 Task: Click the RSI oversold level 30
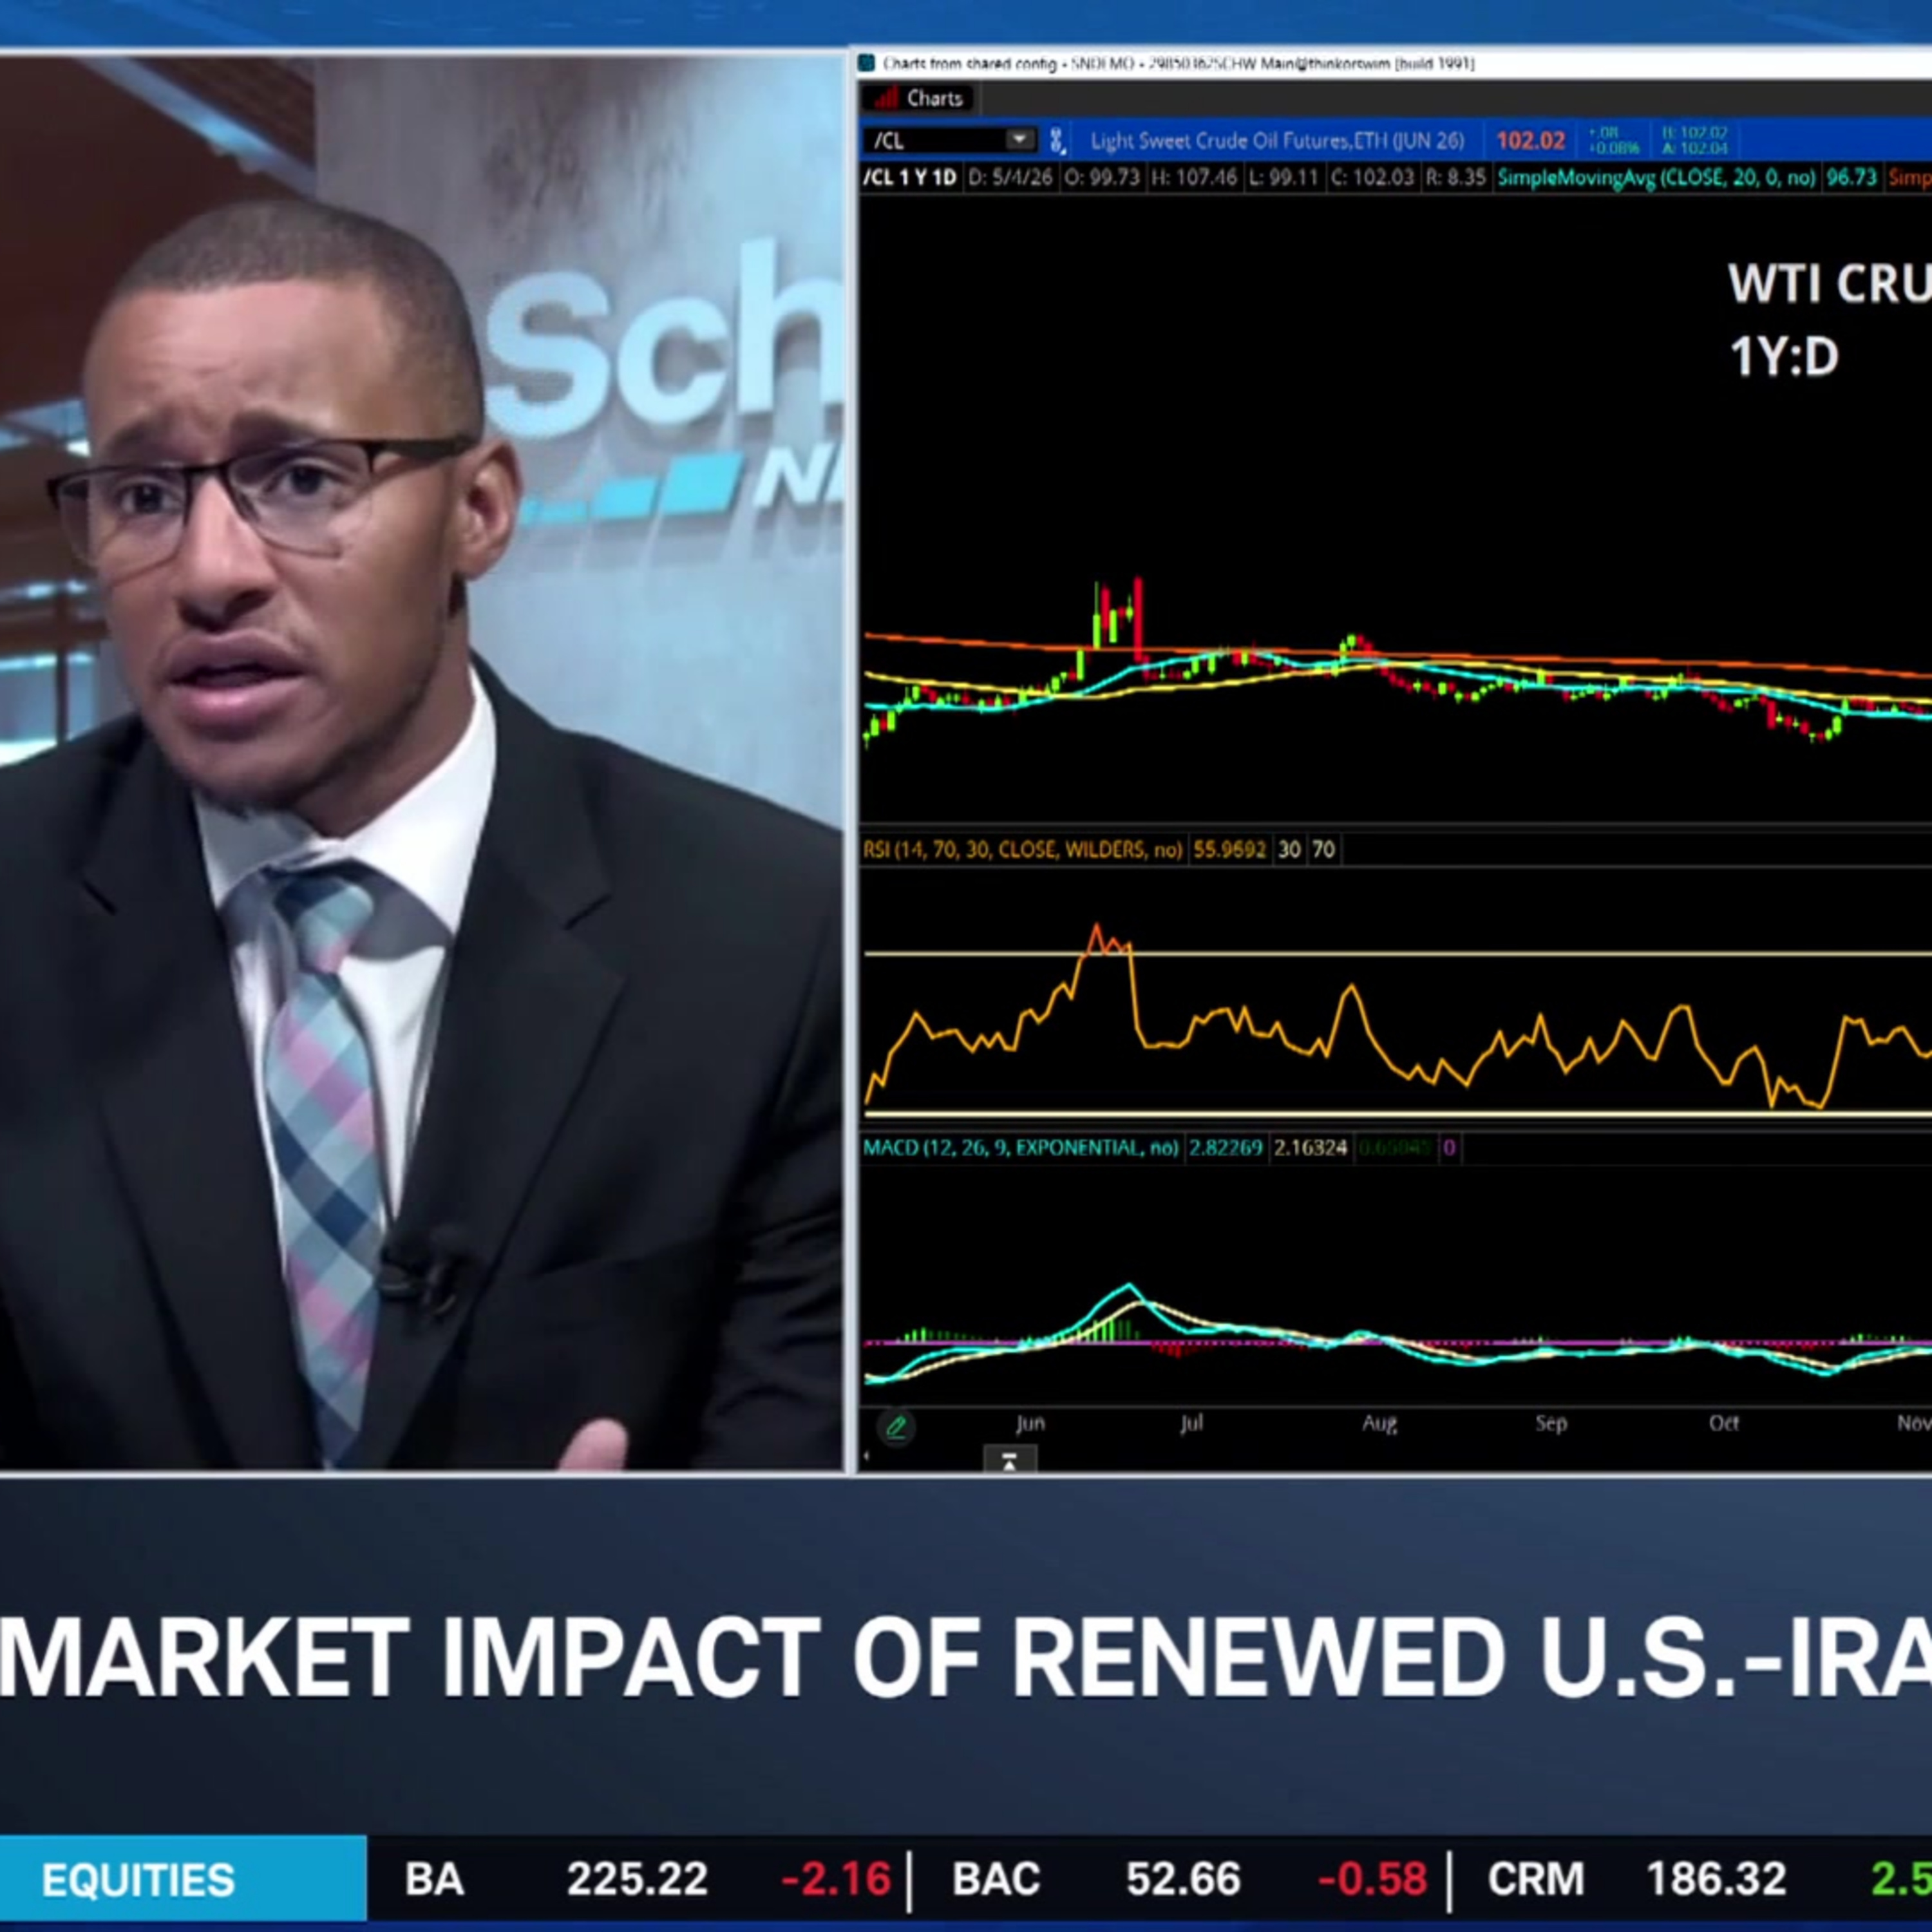click(1289, 850)
